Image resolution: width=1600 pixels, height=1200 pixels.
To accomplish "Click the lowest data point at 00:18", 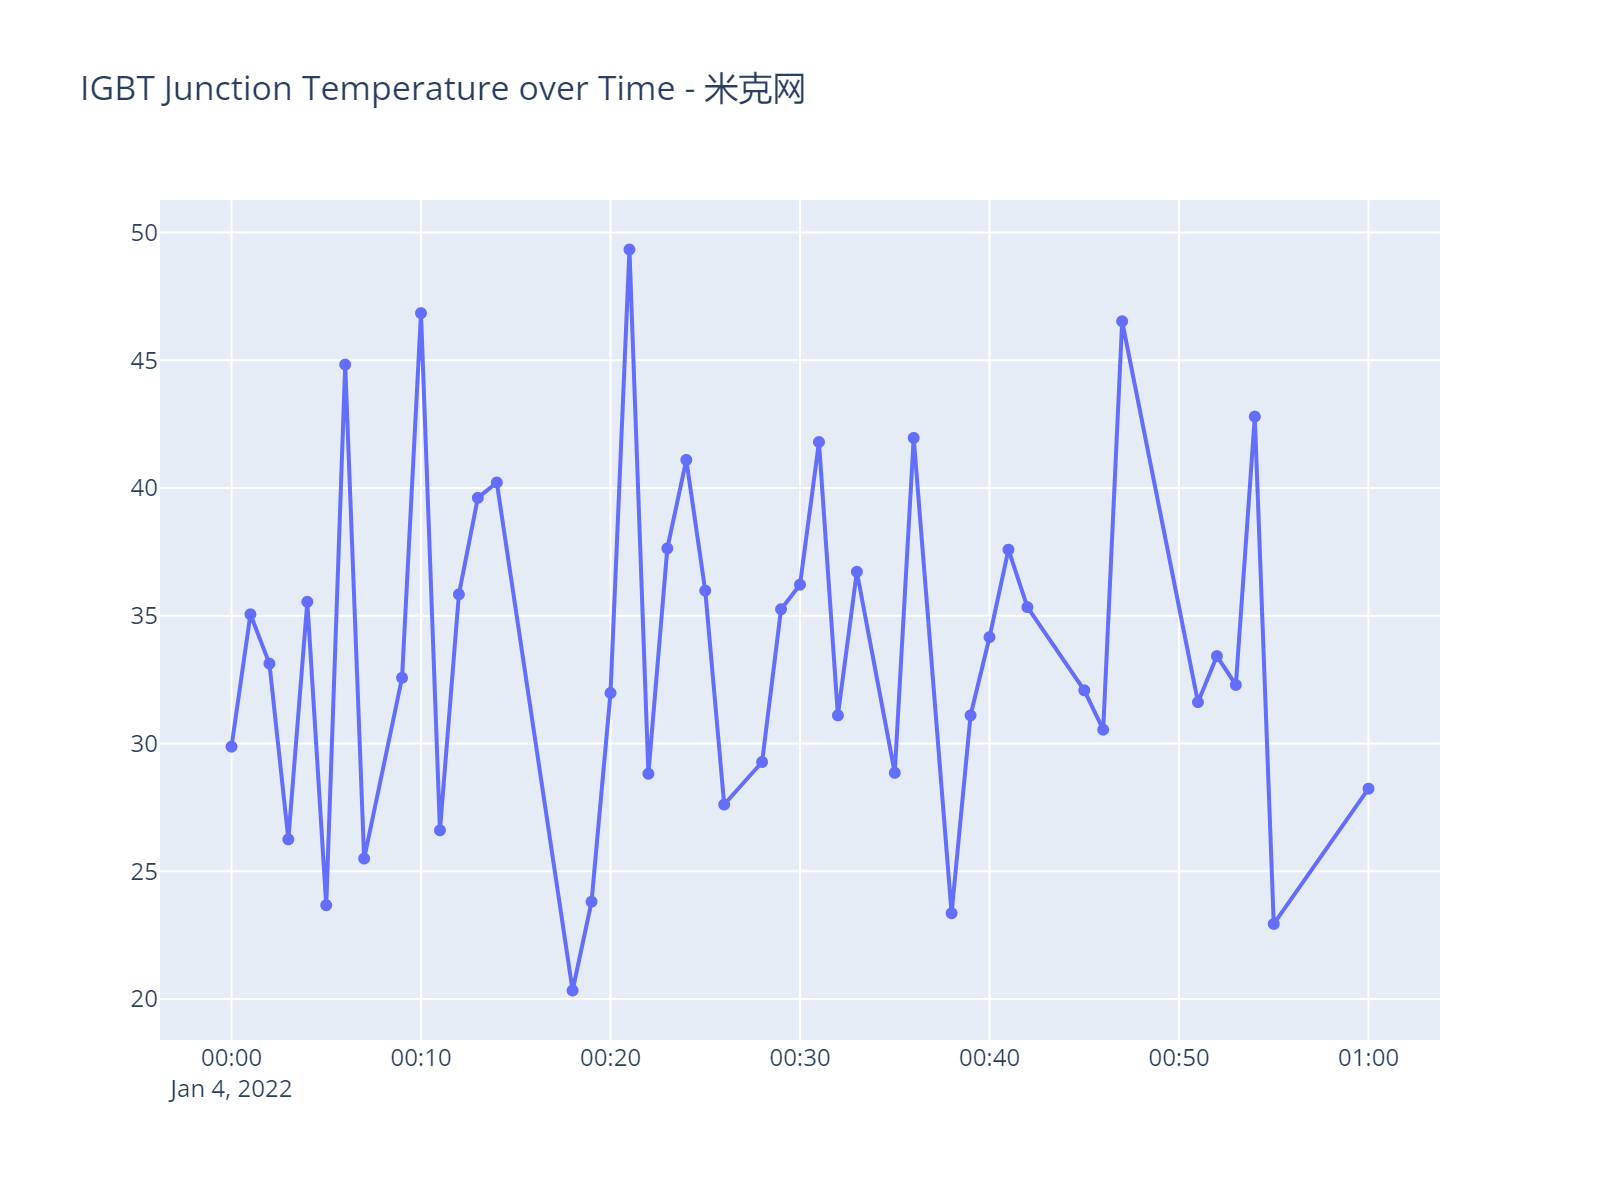I will (572, 990).
